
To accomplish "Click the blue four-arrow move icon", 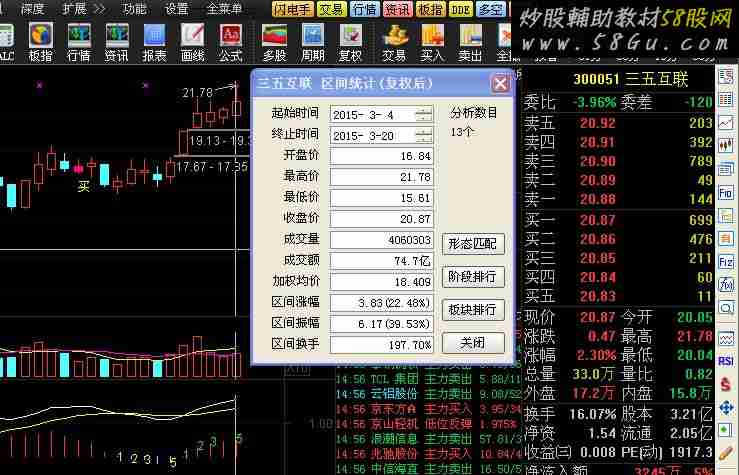I will click(x=726, y=408).
